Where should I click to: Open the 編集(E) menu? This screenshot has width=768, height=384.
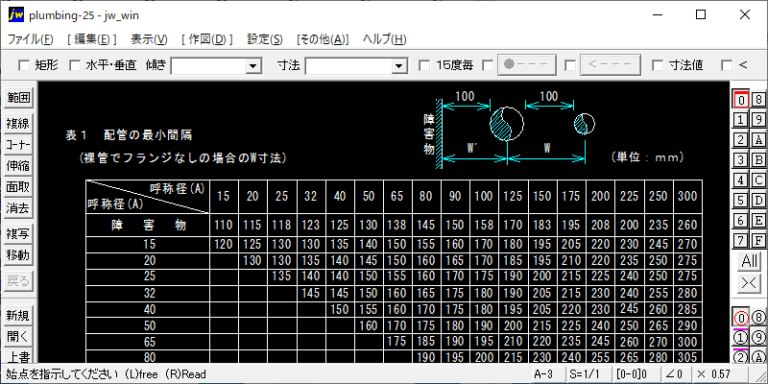(92, 40)
